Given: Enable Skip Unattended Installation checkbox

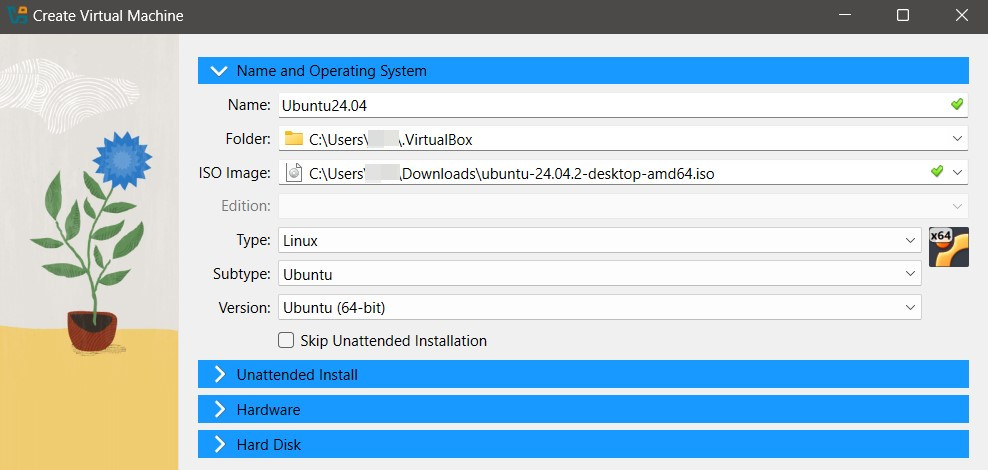Looking at the screenshot, I should [x=286, y=341].
